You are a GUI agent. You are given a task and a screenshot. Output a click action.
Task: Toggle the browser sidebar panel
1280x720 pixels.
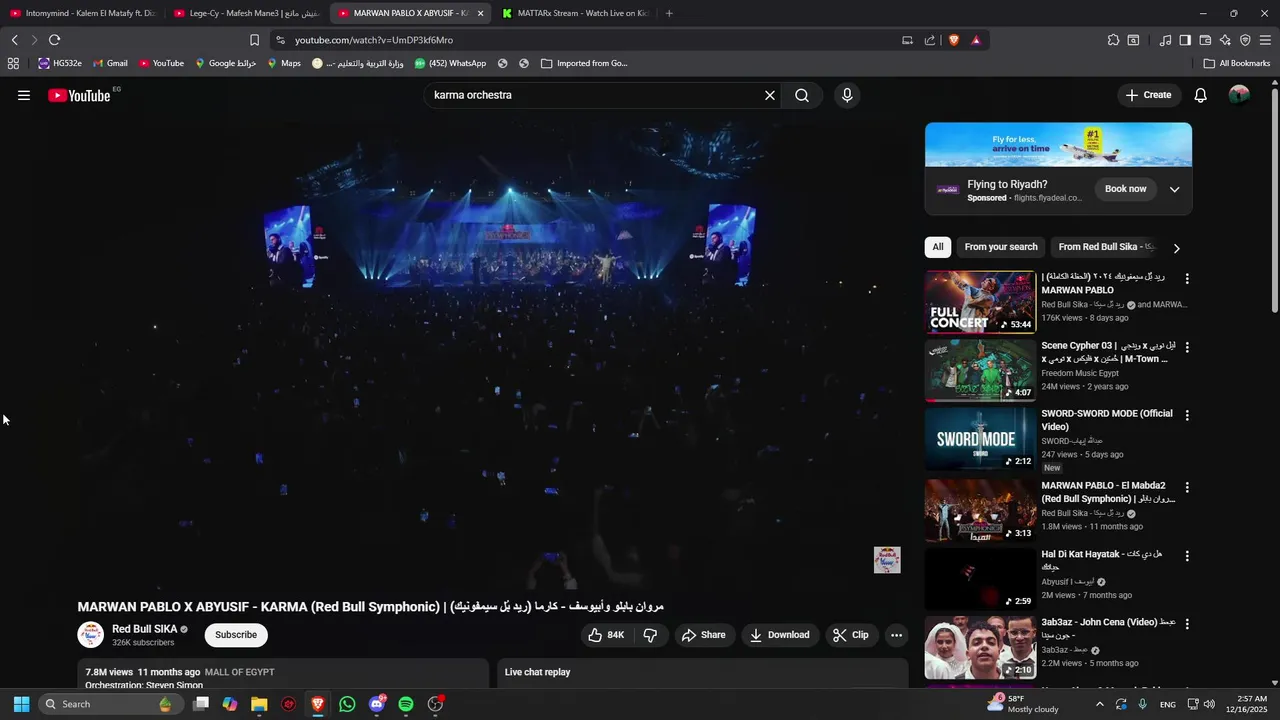(x=1185, y=40)
